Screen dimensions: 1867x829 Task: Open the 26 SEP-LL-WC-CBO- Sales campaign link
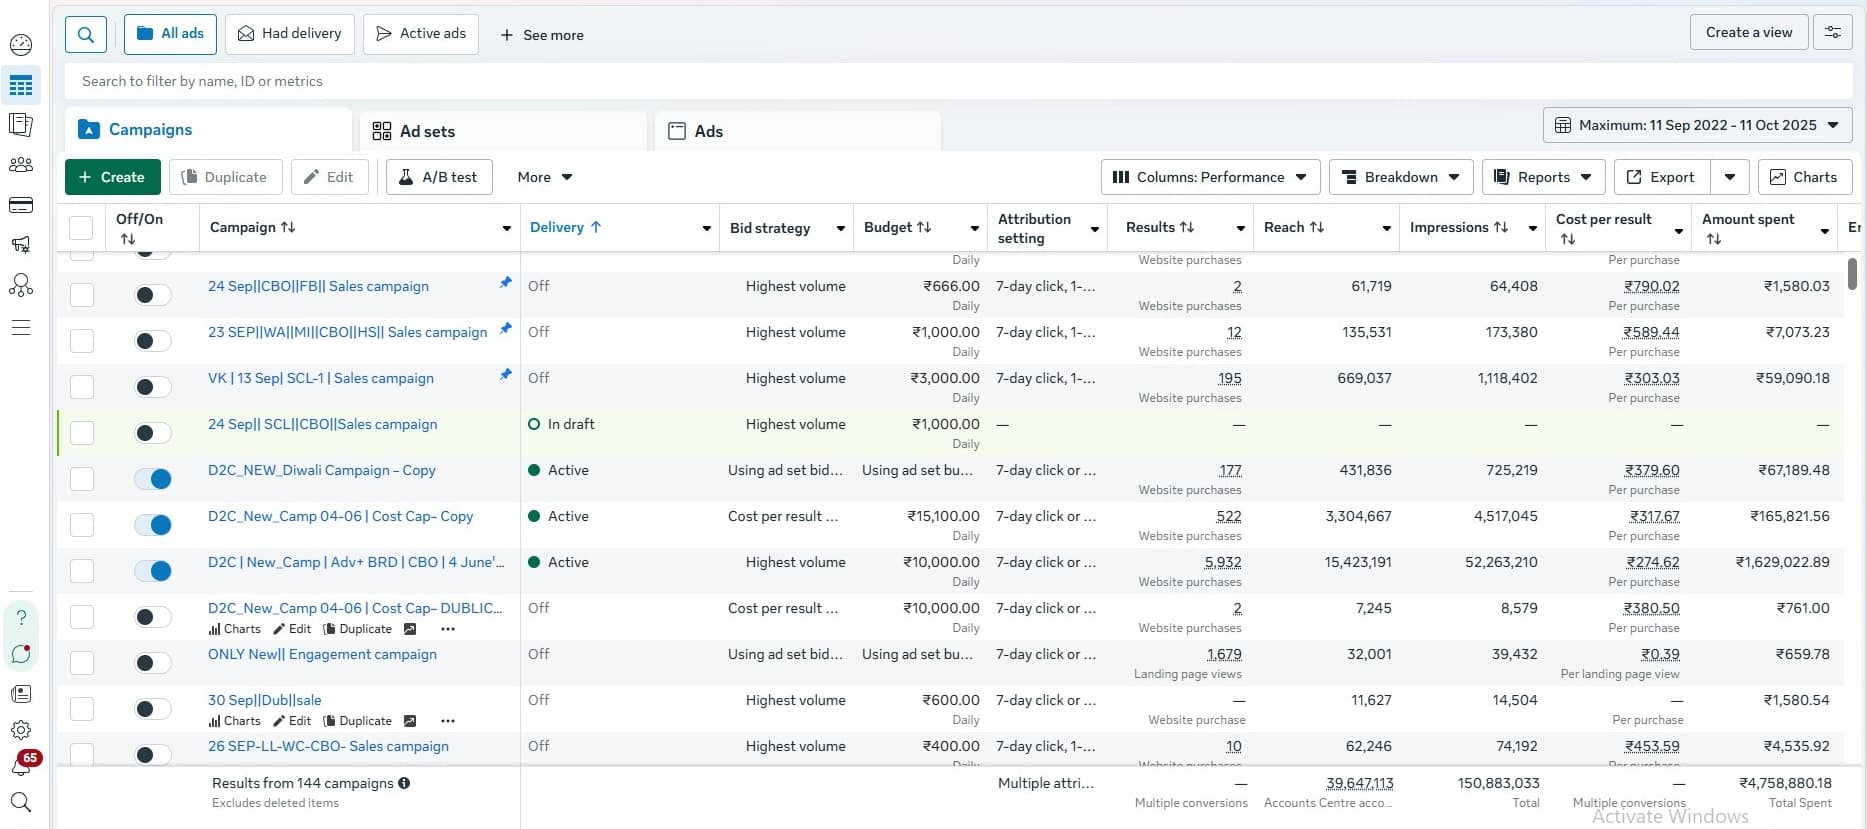coord(328,746)
